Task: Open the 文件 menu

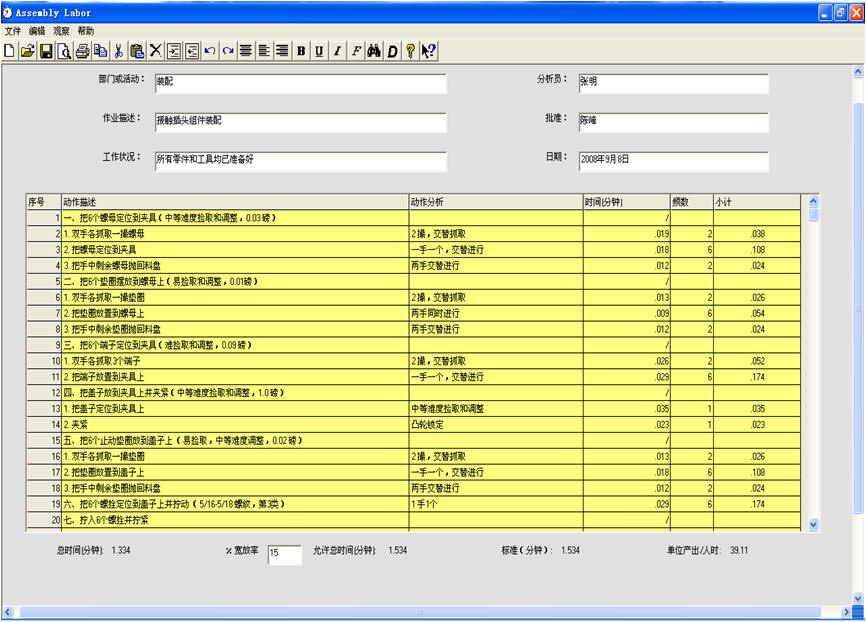Action: [x=12, y=31]
